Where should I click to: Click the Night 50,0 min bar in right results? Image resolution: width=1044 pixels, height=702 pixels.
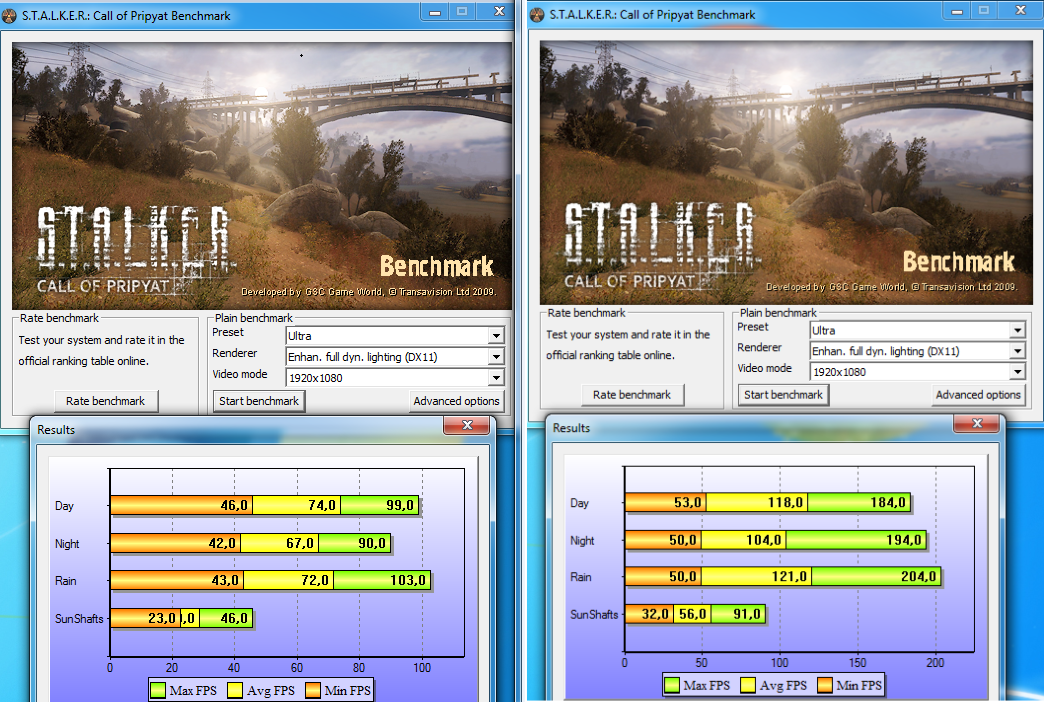point(663,539)
